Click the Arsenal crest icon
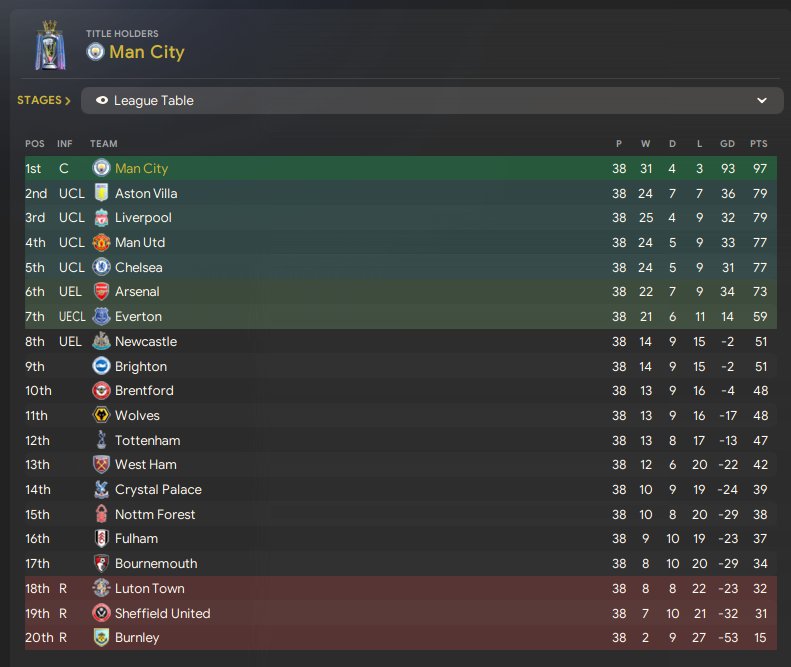 click(x=101, y=292)
